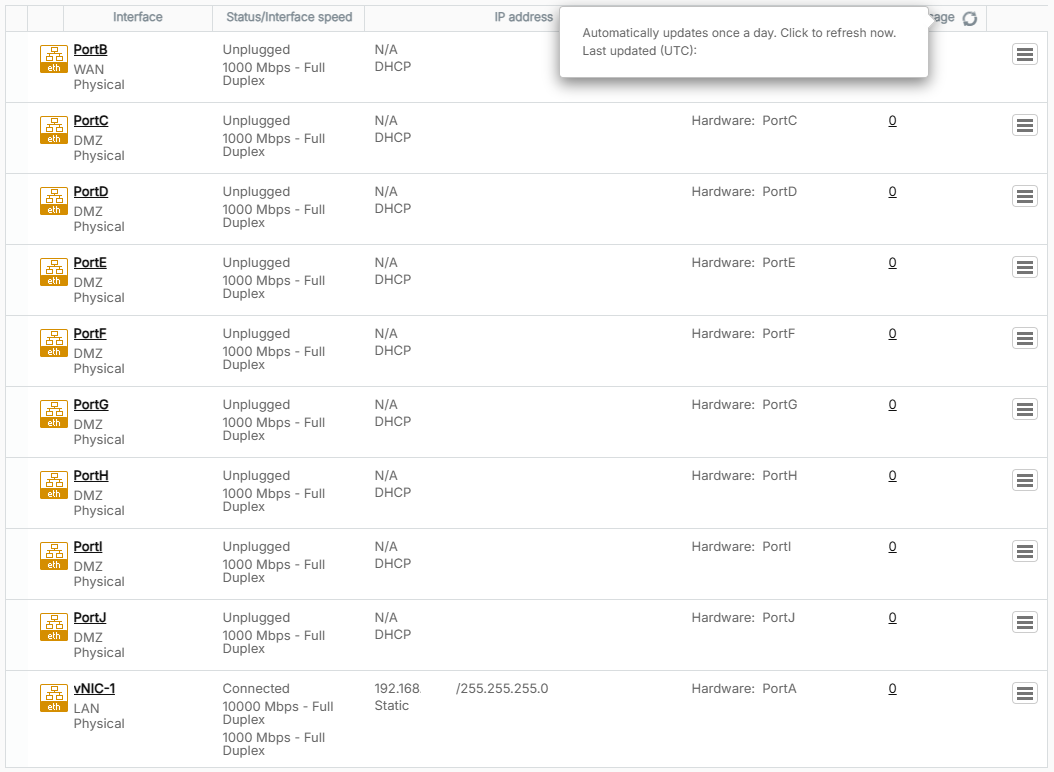
Task: Click the PortI ethernet icon
Action: click(54, 556)
